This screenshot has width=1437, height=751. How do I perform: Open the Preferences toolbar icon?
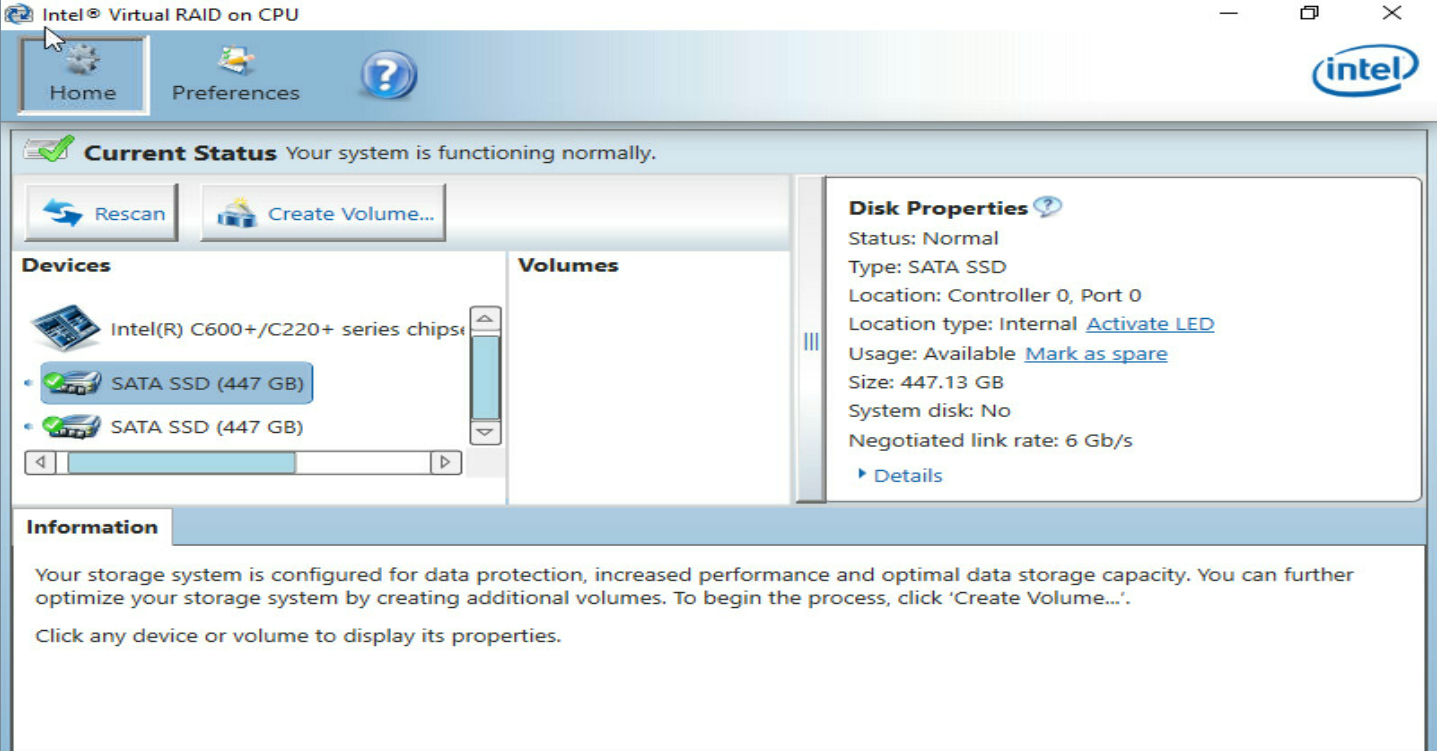tap(236, 60)
